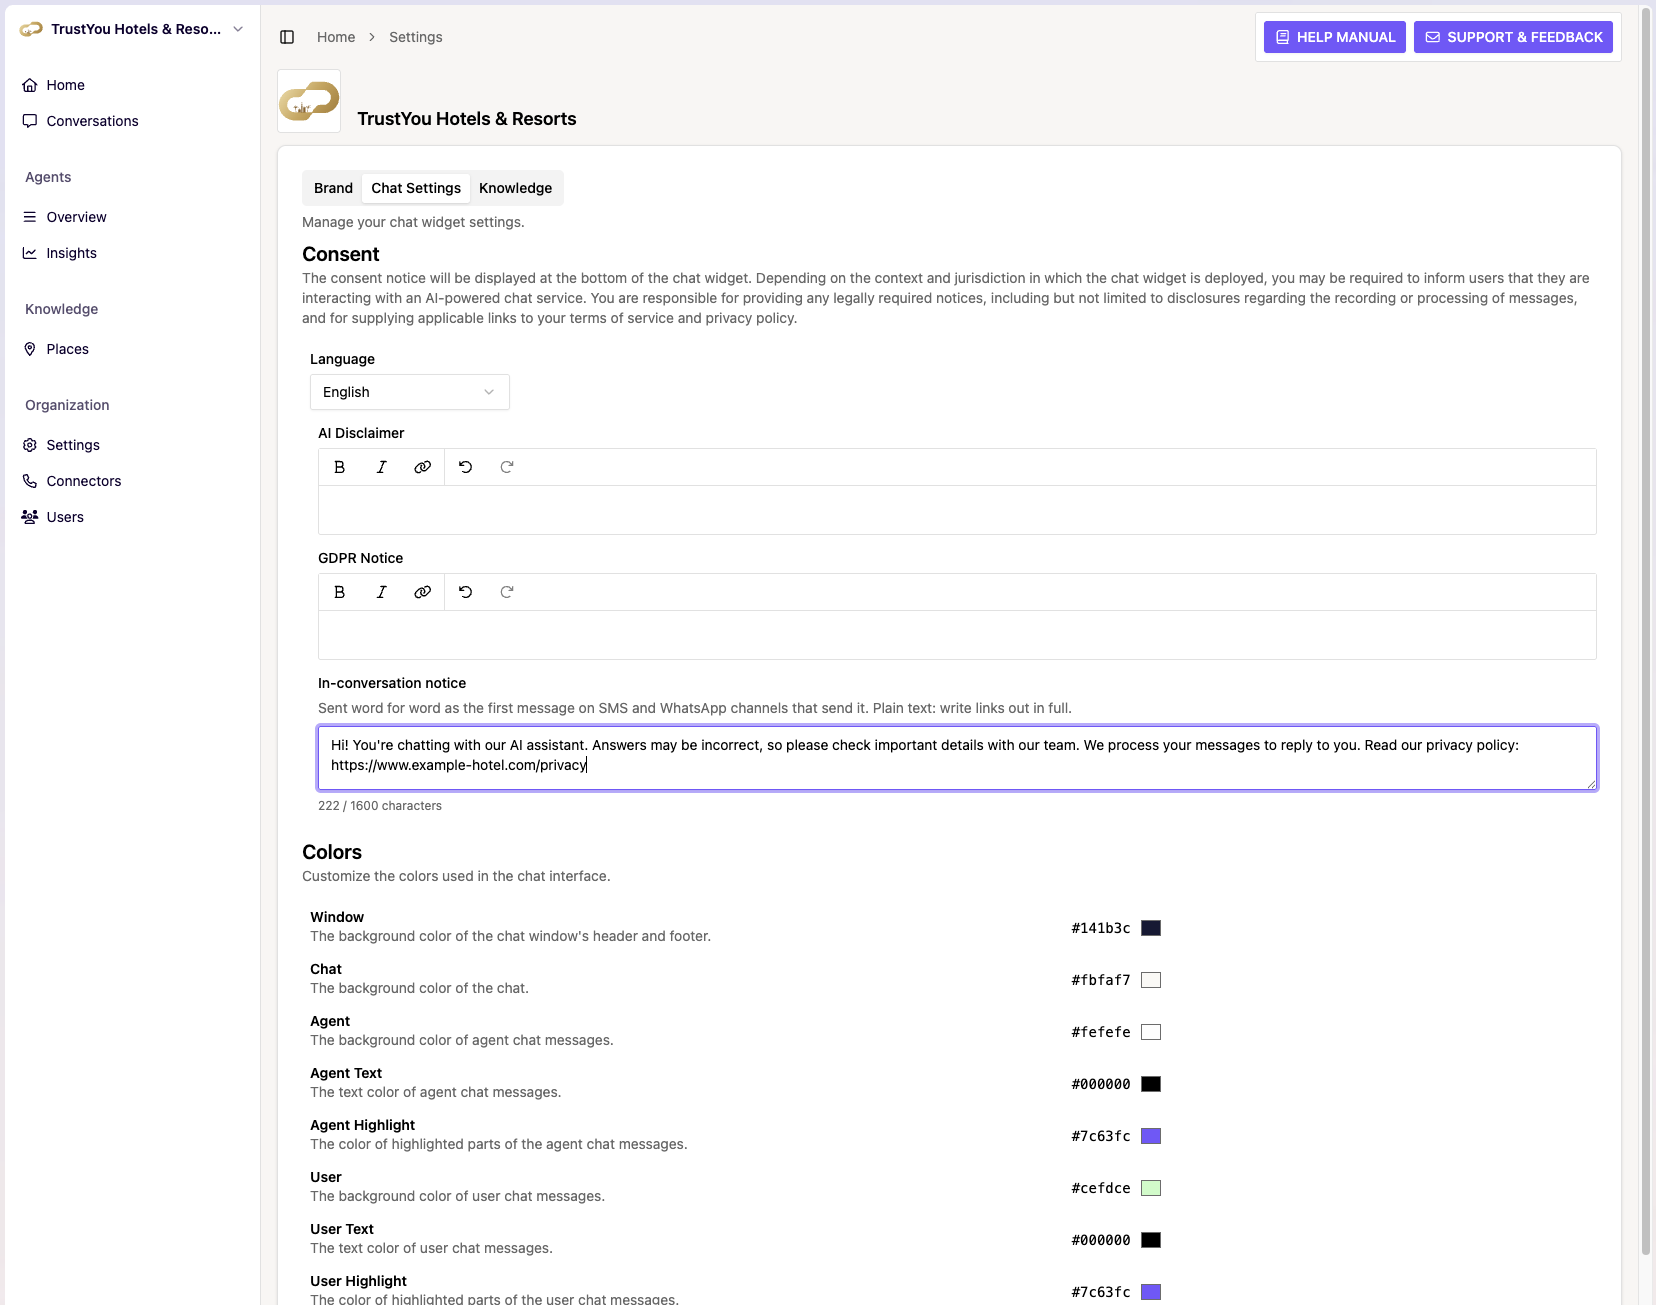Viewport: 1656px width, 1305px height.
Task: Open Users page
Action: tap(130, 517)
